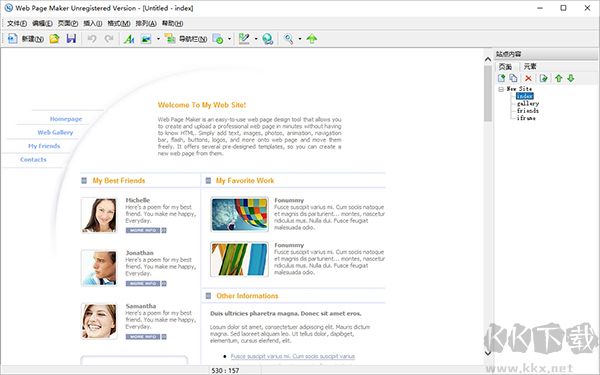Select the colorful stripes artwork image
Screen dimensions: 600x375
pos(239,259)
